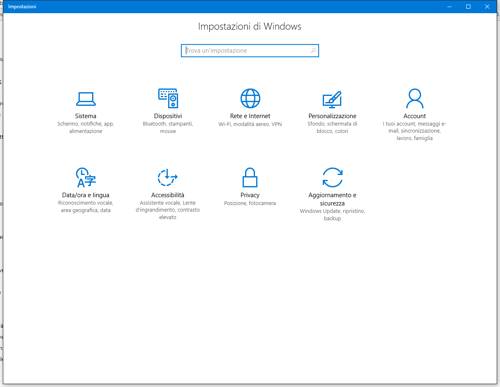This screenshot has height=387, width=500.
Task: Select the 'Privacy' label
Action: (x=250, y=195)
